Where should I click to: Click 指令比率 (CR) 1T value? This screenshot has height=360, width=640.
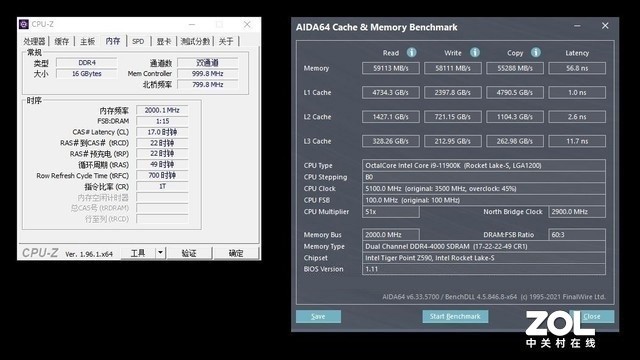(162, 187)
